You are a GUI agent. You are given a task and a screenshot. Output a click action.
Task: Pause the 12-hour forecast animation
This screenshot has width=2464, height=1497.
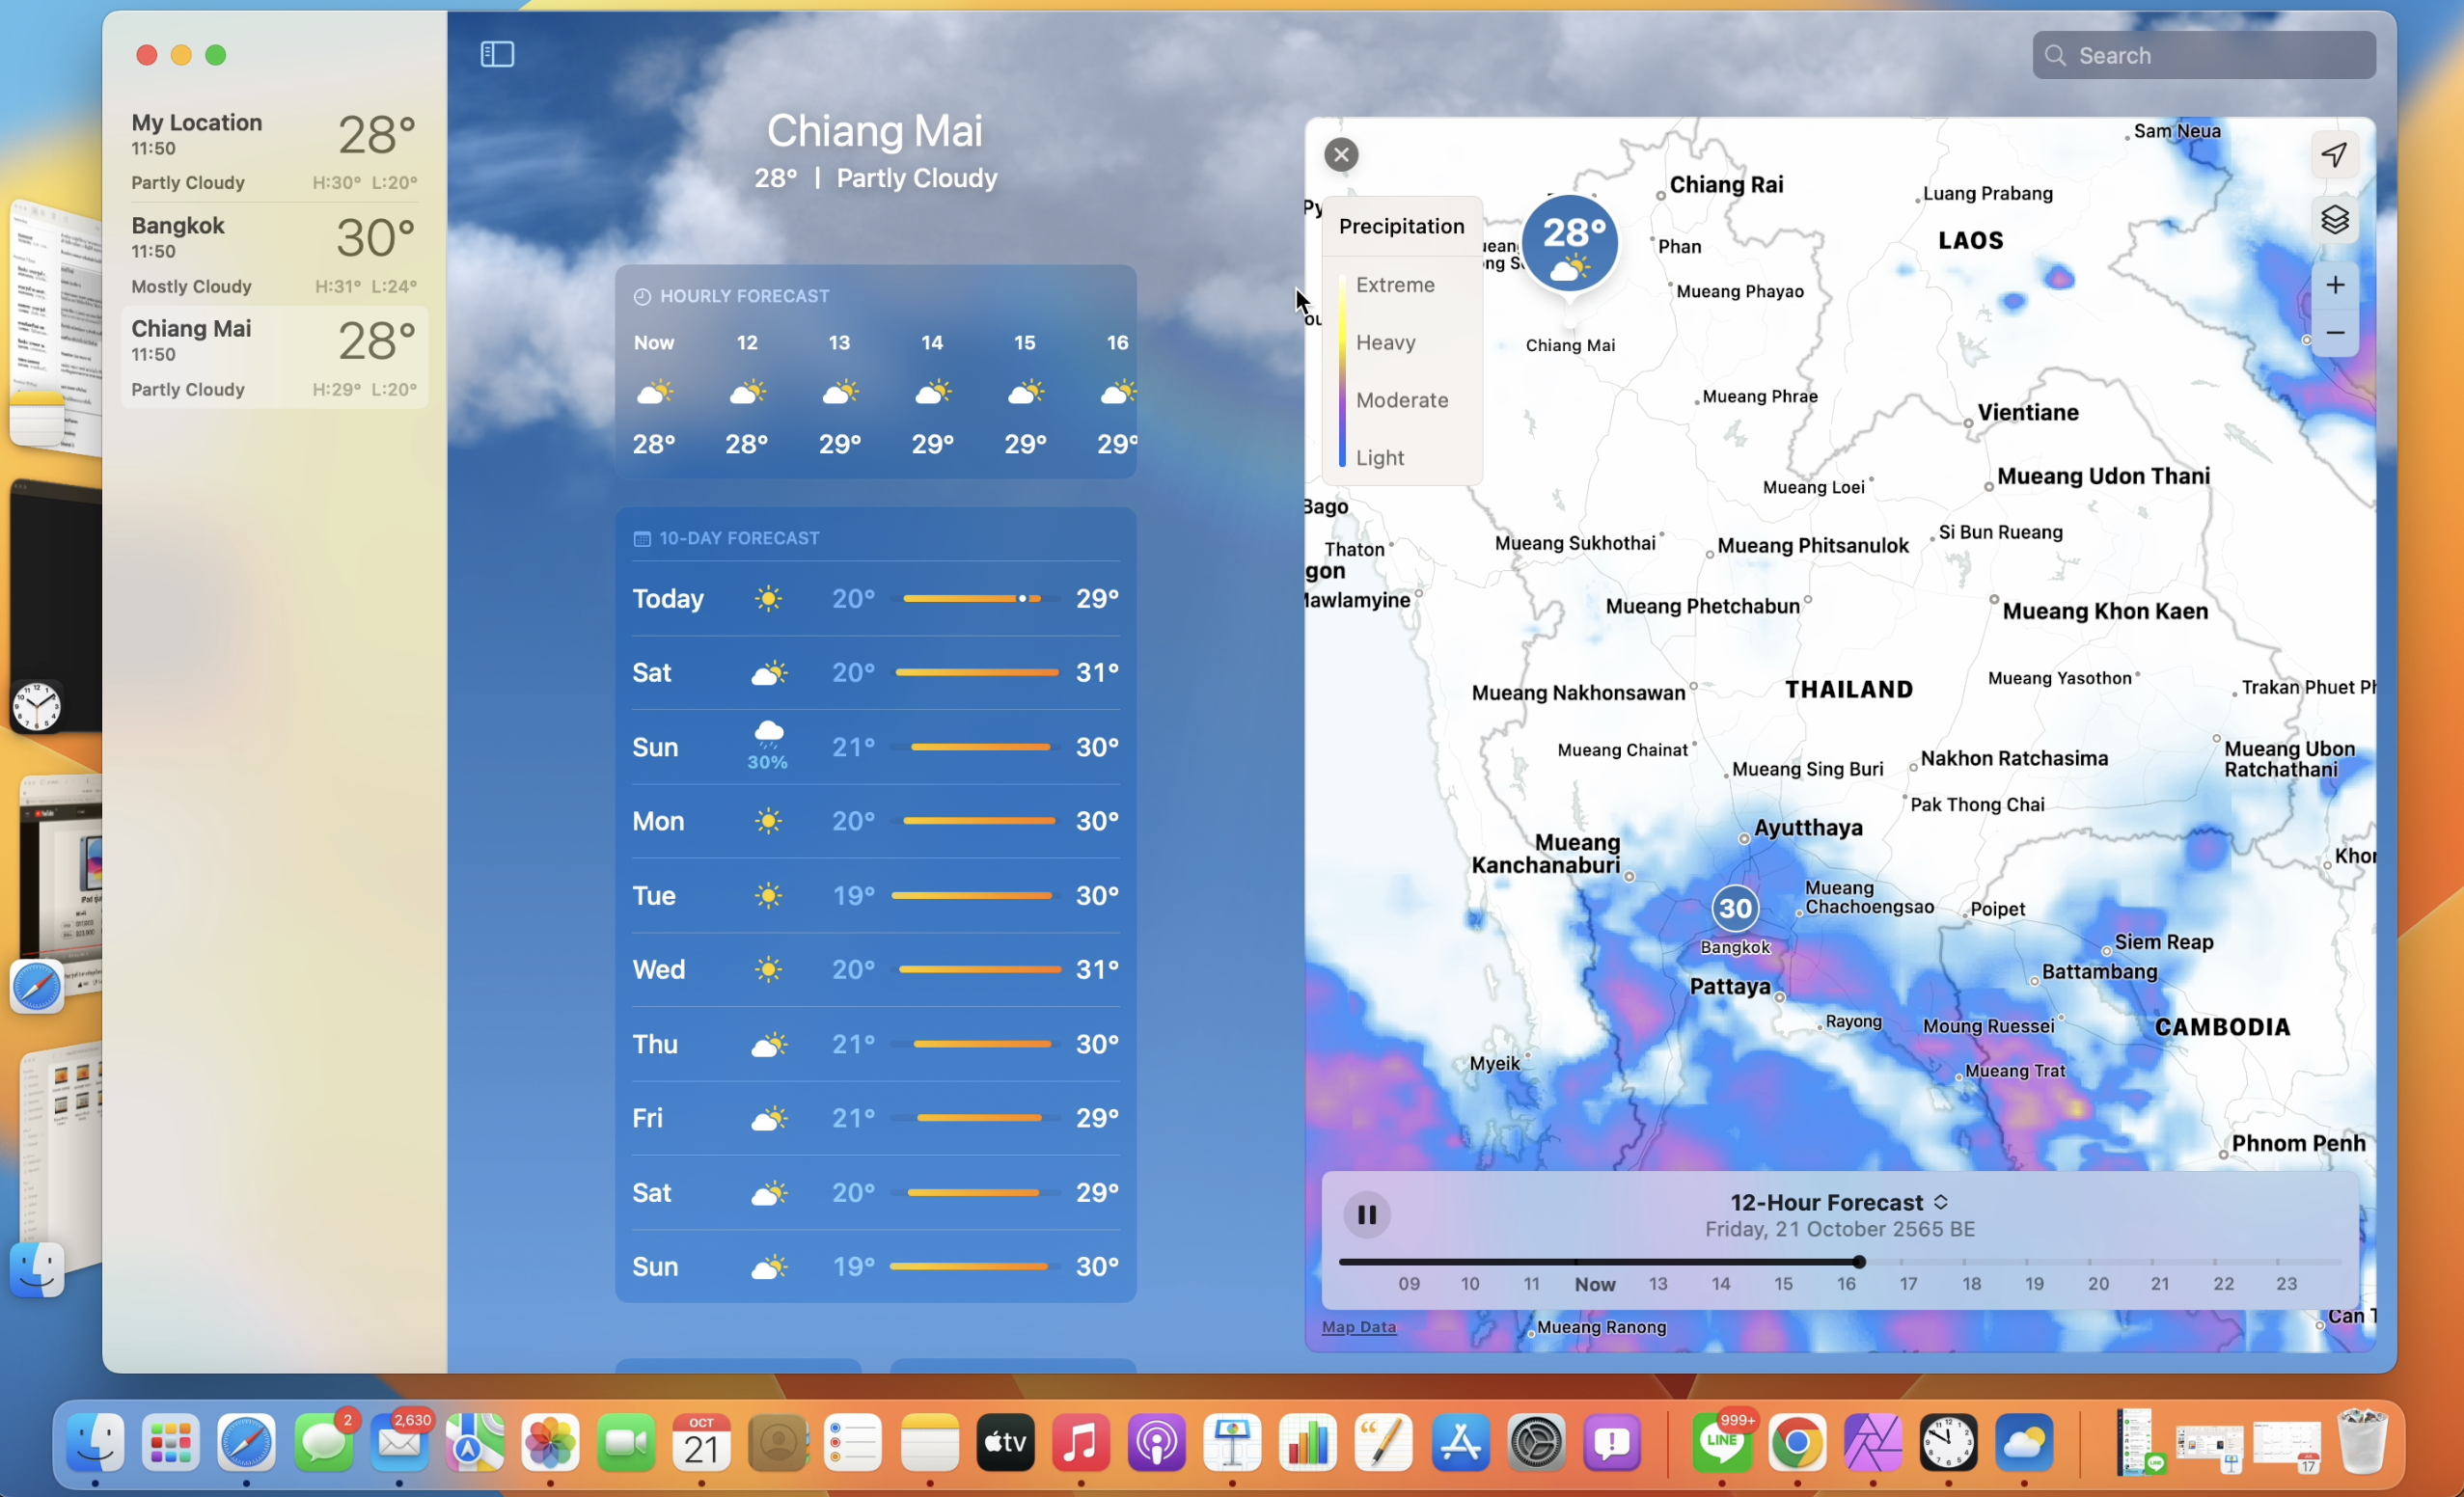pyautogui.click(x=1366, y=1215)
